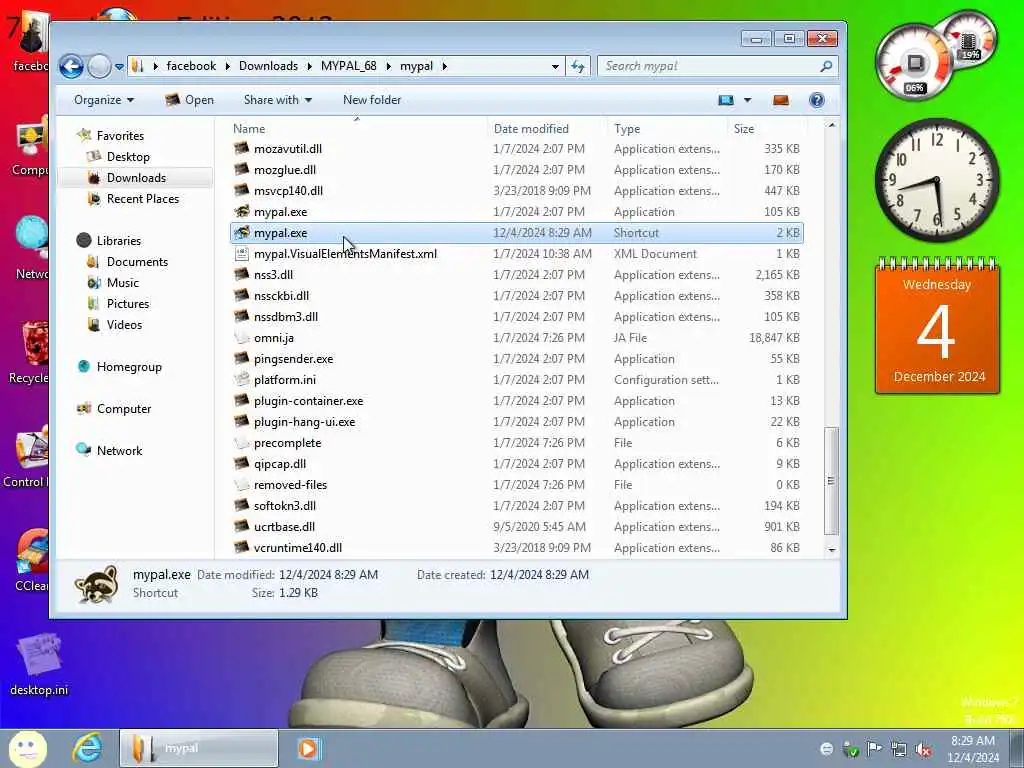Toggle the preview pane button
Screen dimensions: 1024x768
coord(781,100)
